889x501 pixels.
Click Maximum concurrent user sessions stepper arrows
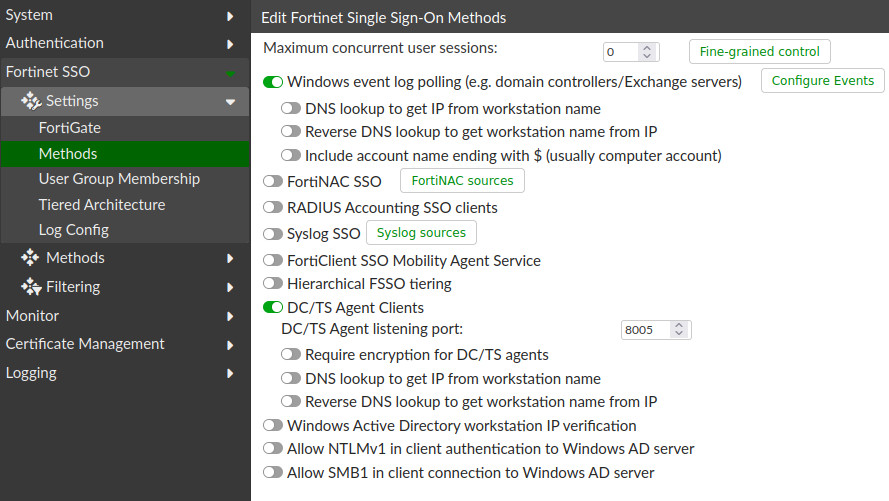[x=646, y=52]
